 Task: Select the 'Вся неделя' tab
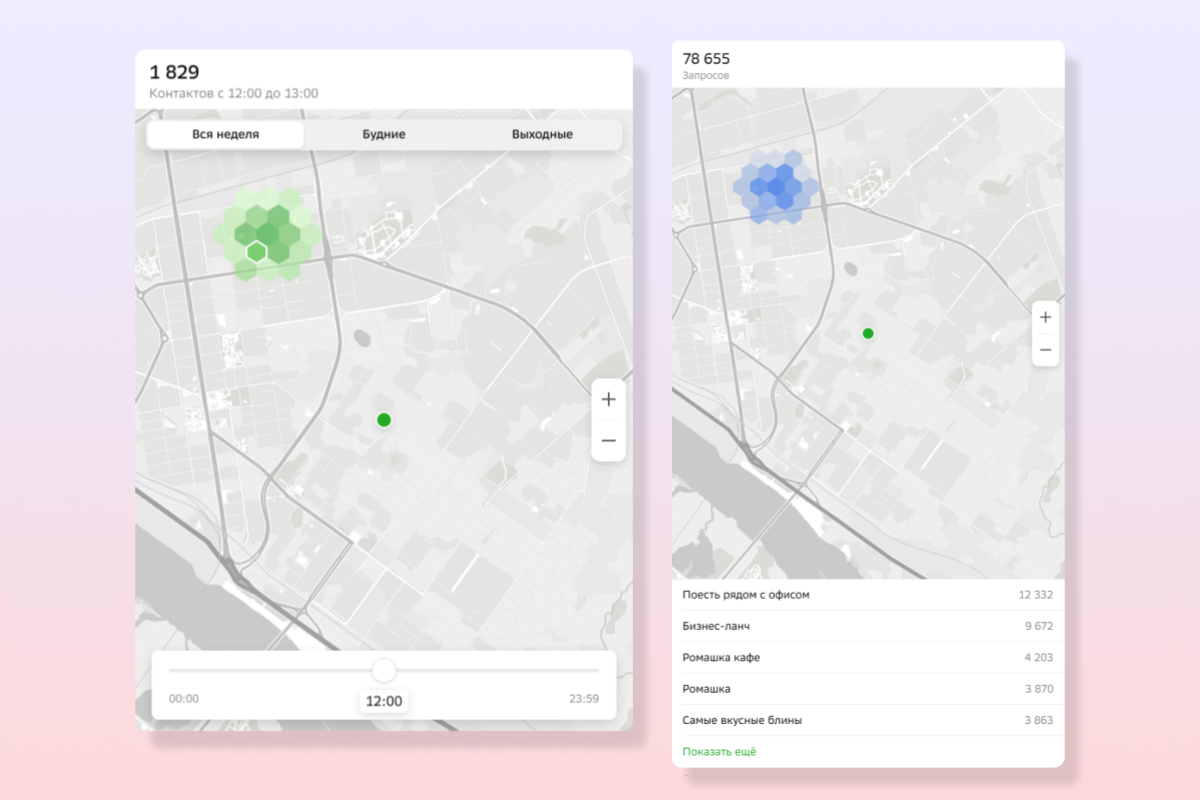click(x=226, y=134)
